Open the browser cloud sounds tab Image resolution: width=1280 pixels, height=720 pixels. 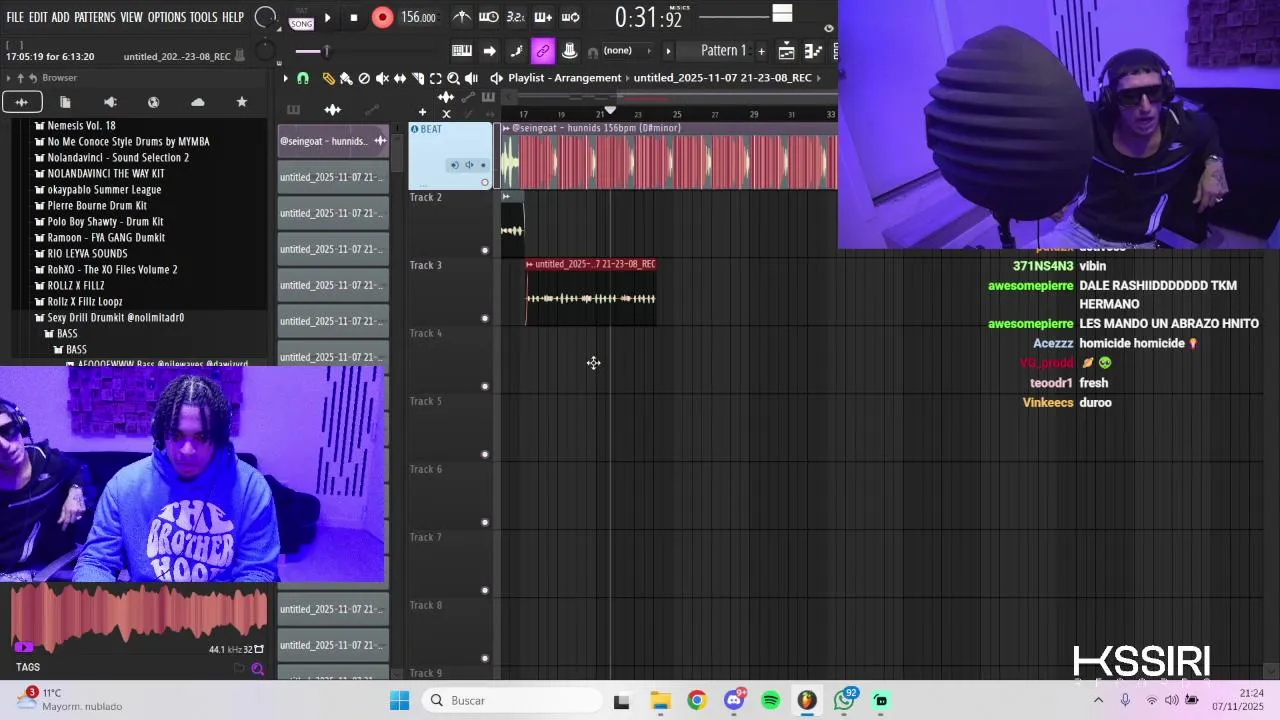point(197,102)
